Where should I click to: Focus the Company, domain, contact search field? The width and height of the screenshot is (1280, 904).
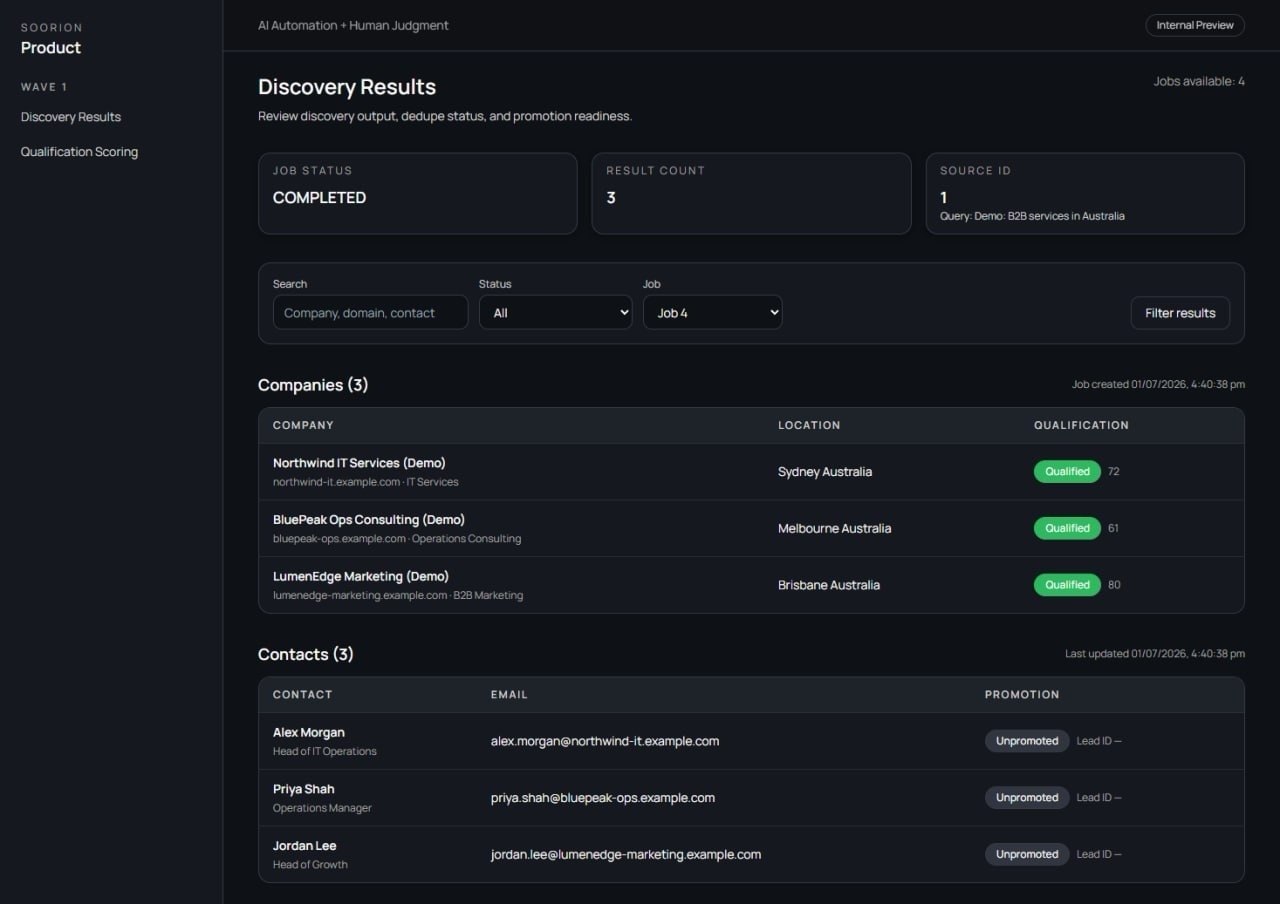(x=370, y=312)
